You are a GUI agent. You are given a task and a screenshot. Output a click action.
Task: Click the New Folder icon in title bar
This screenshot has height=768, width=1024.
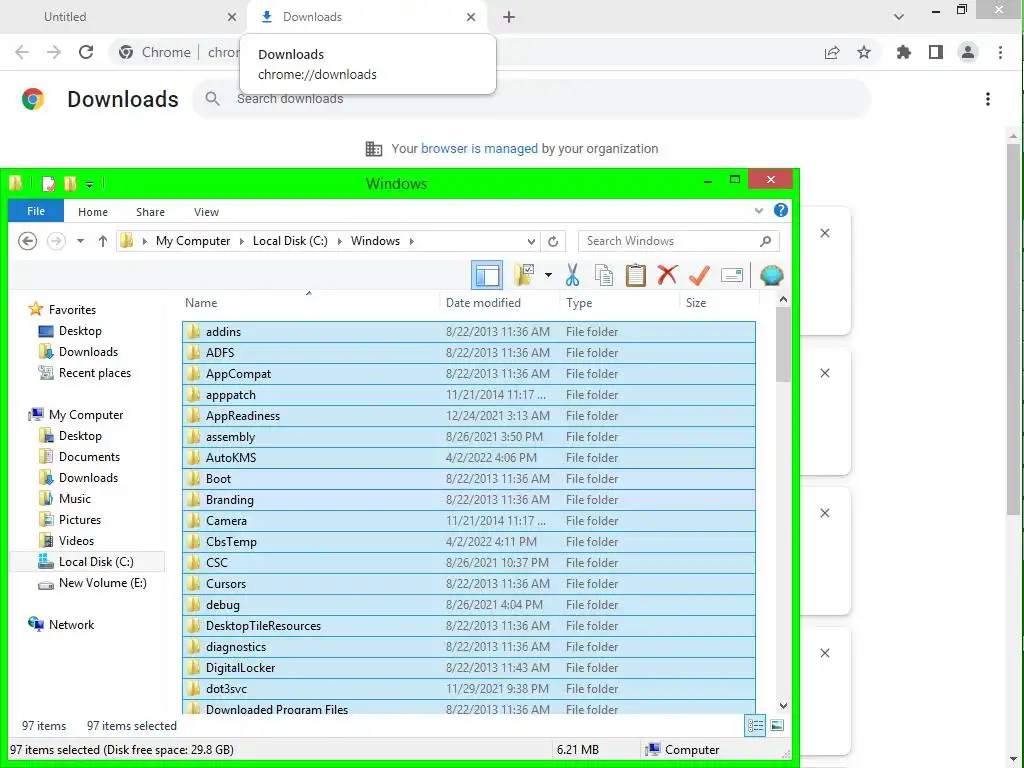coord(71,184)
